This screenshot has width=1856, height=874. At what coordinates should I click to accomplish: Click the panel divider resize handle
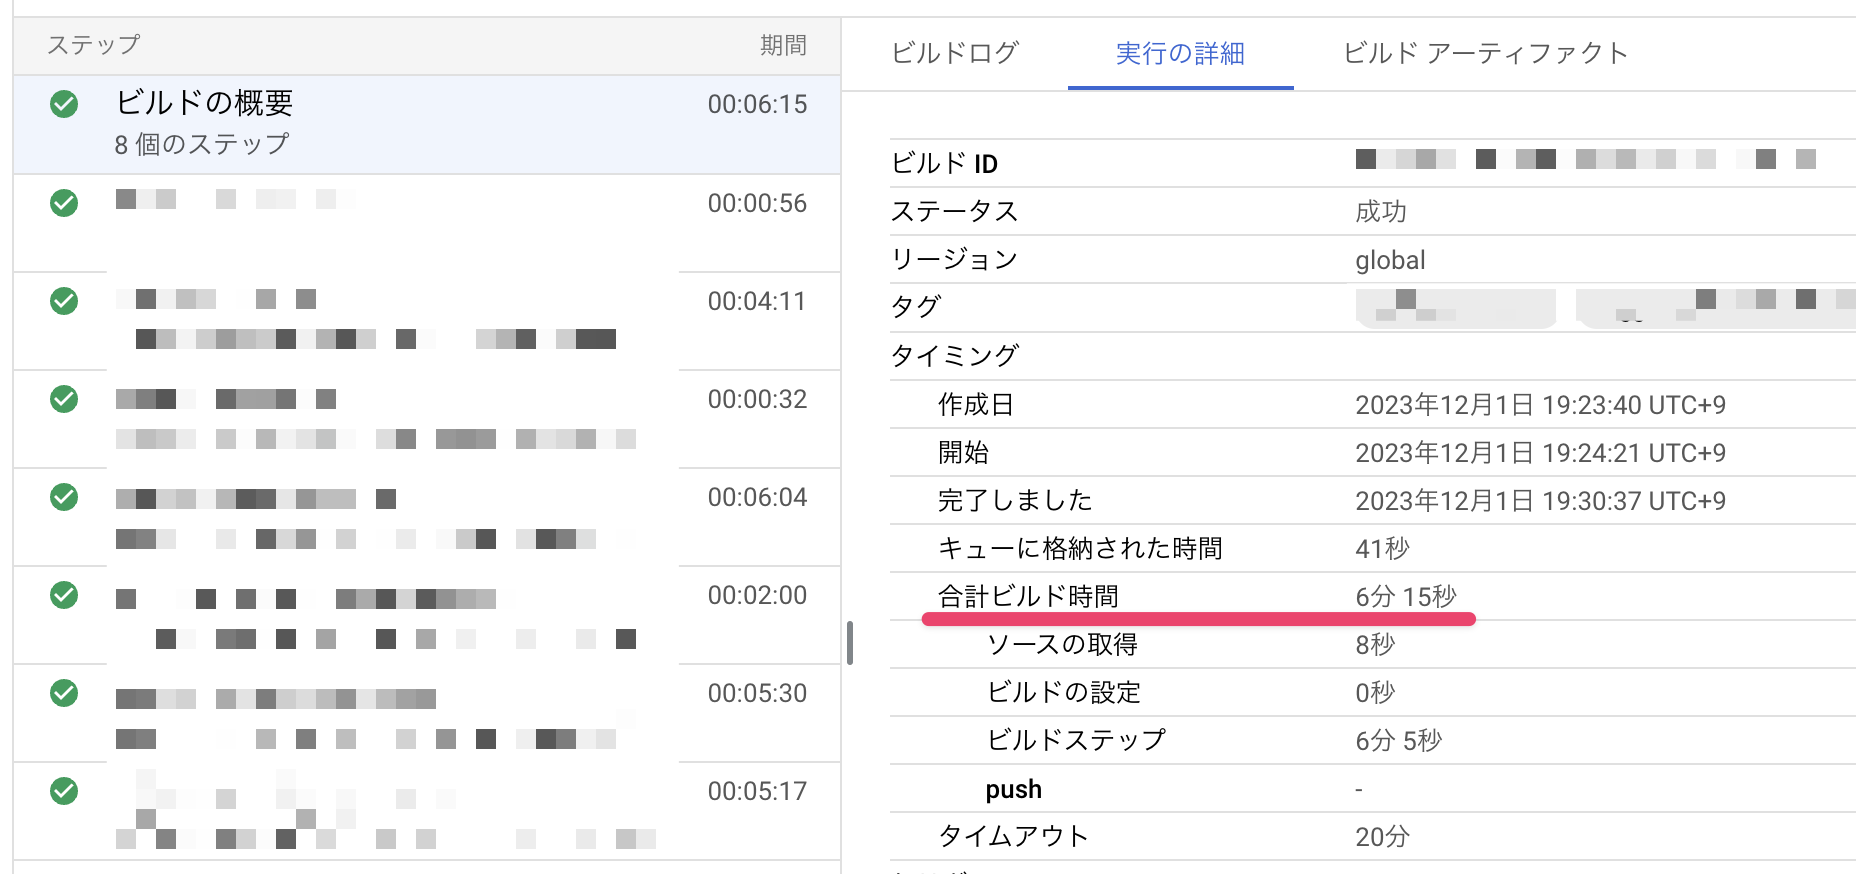[850, 643]
